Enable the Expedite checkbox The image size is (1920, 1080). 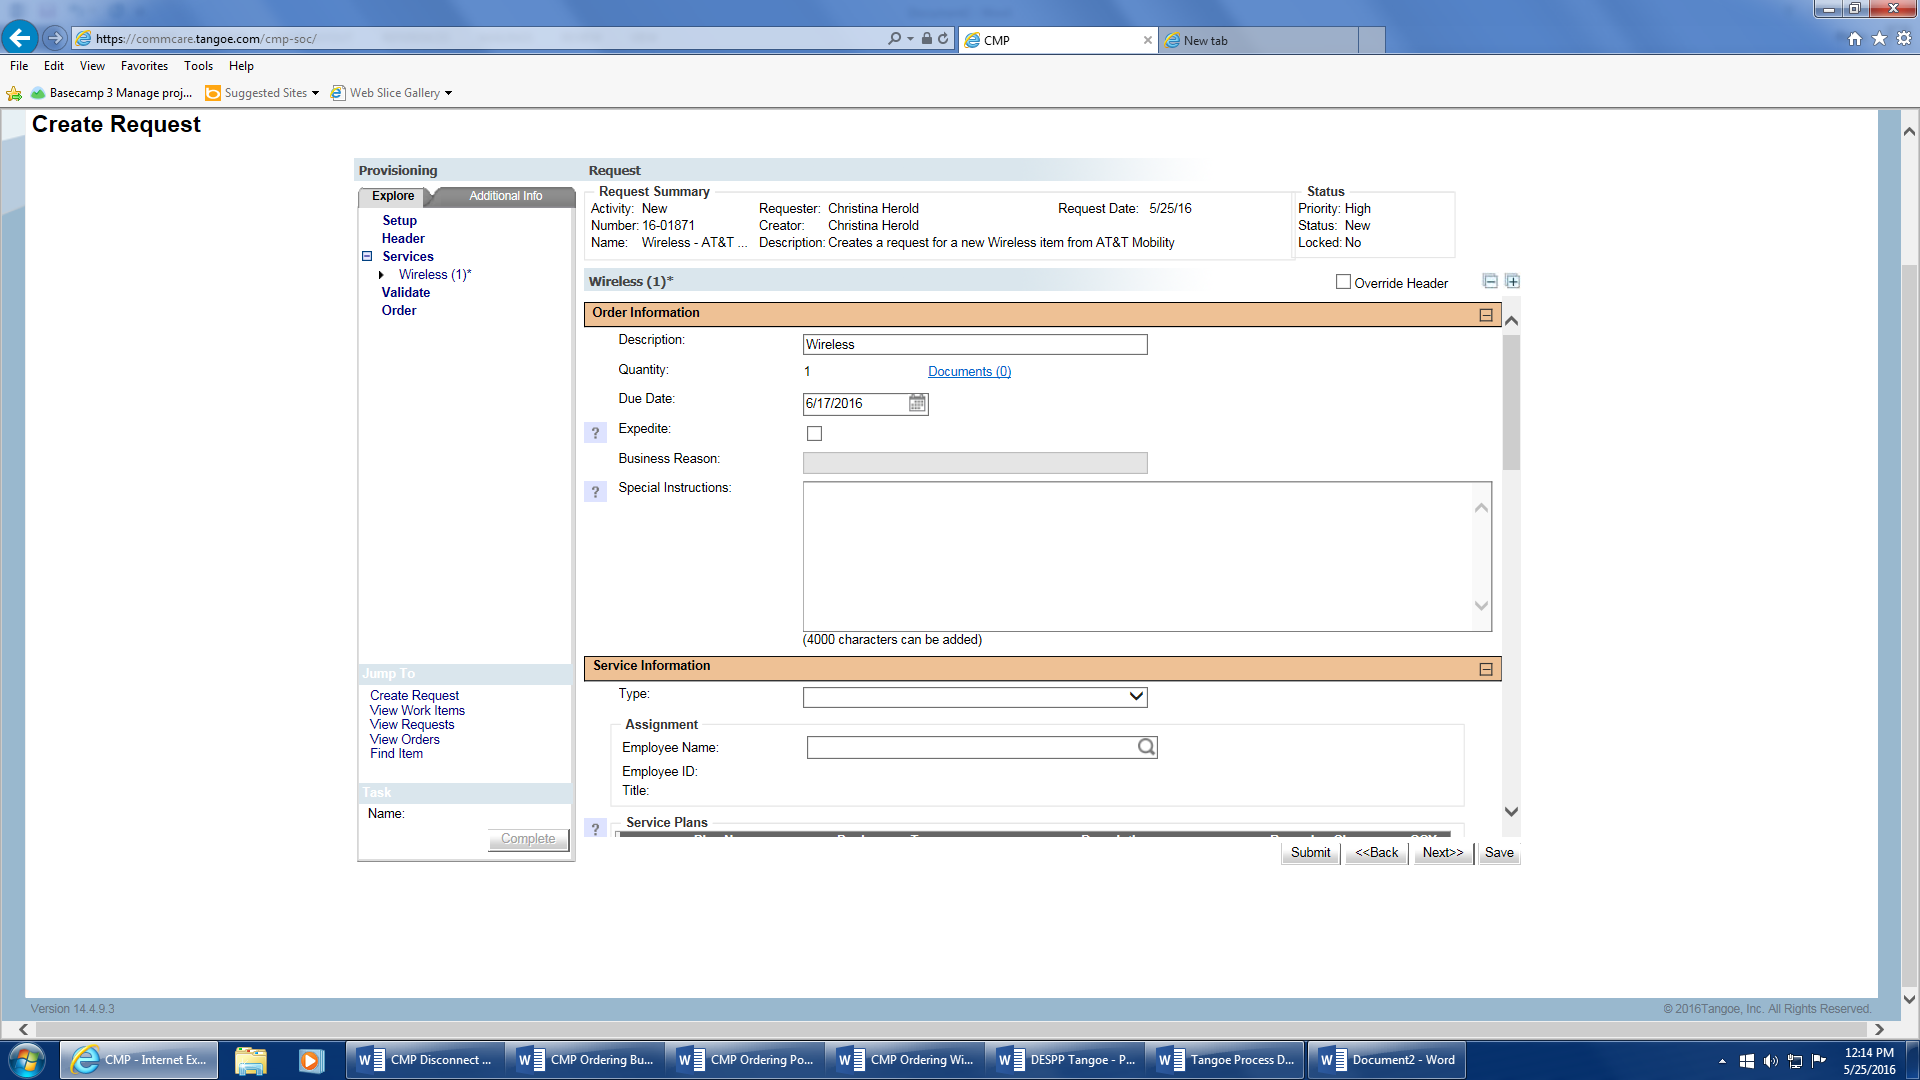814,433
